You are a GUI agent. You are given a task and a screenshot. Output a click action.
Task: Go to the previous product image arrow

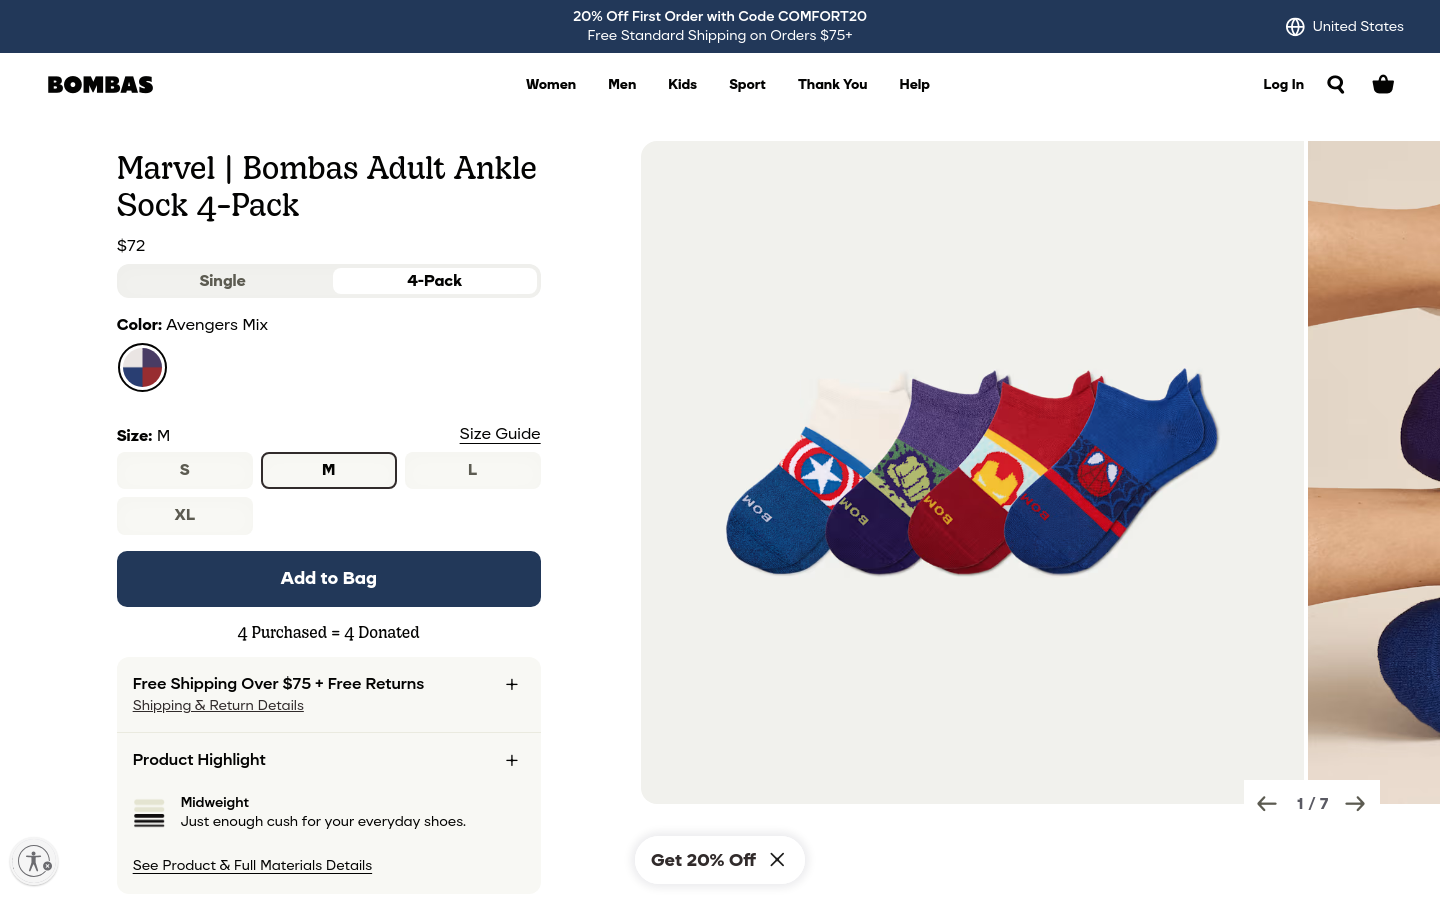(x=1267, y=804)
